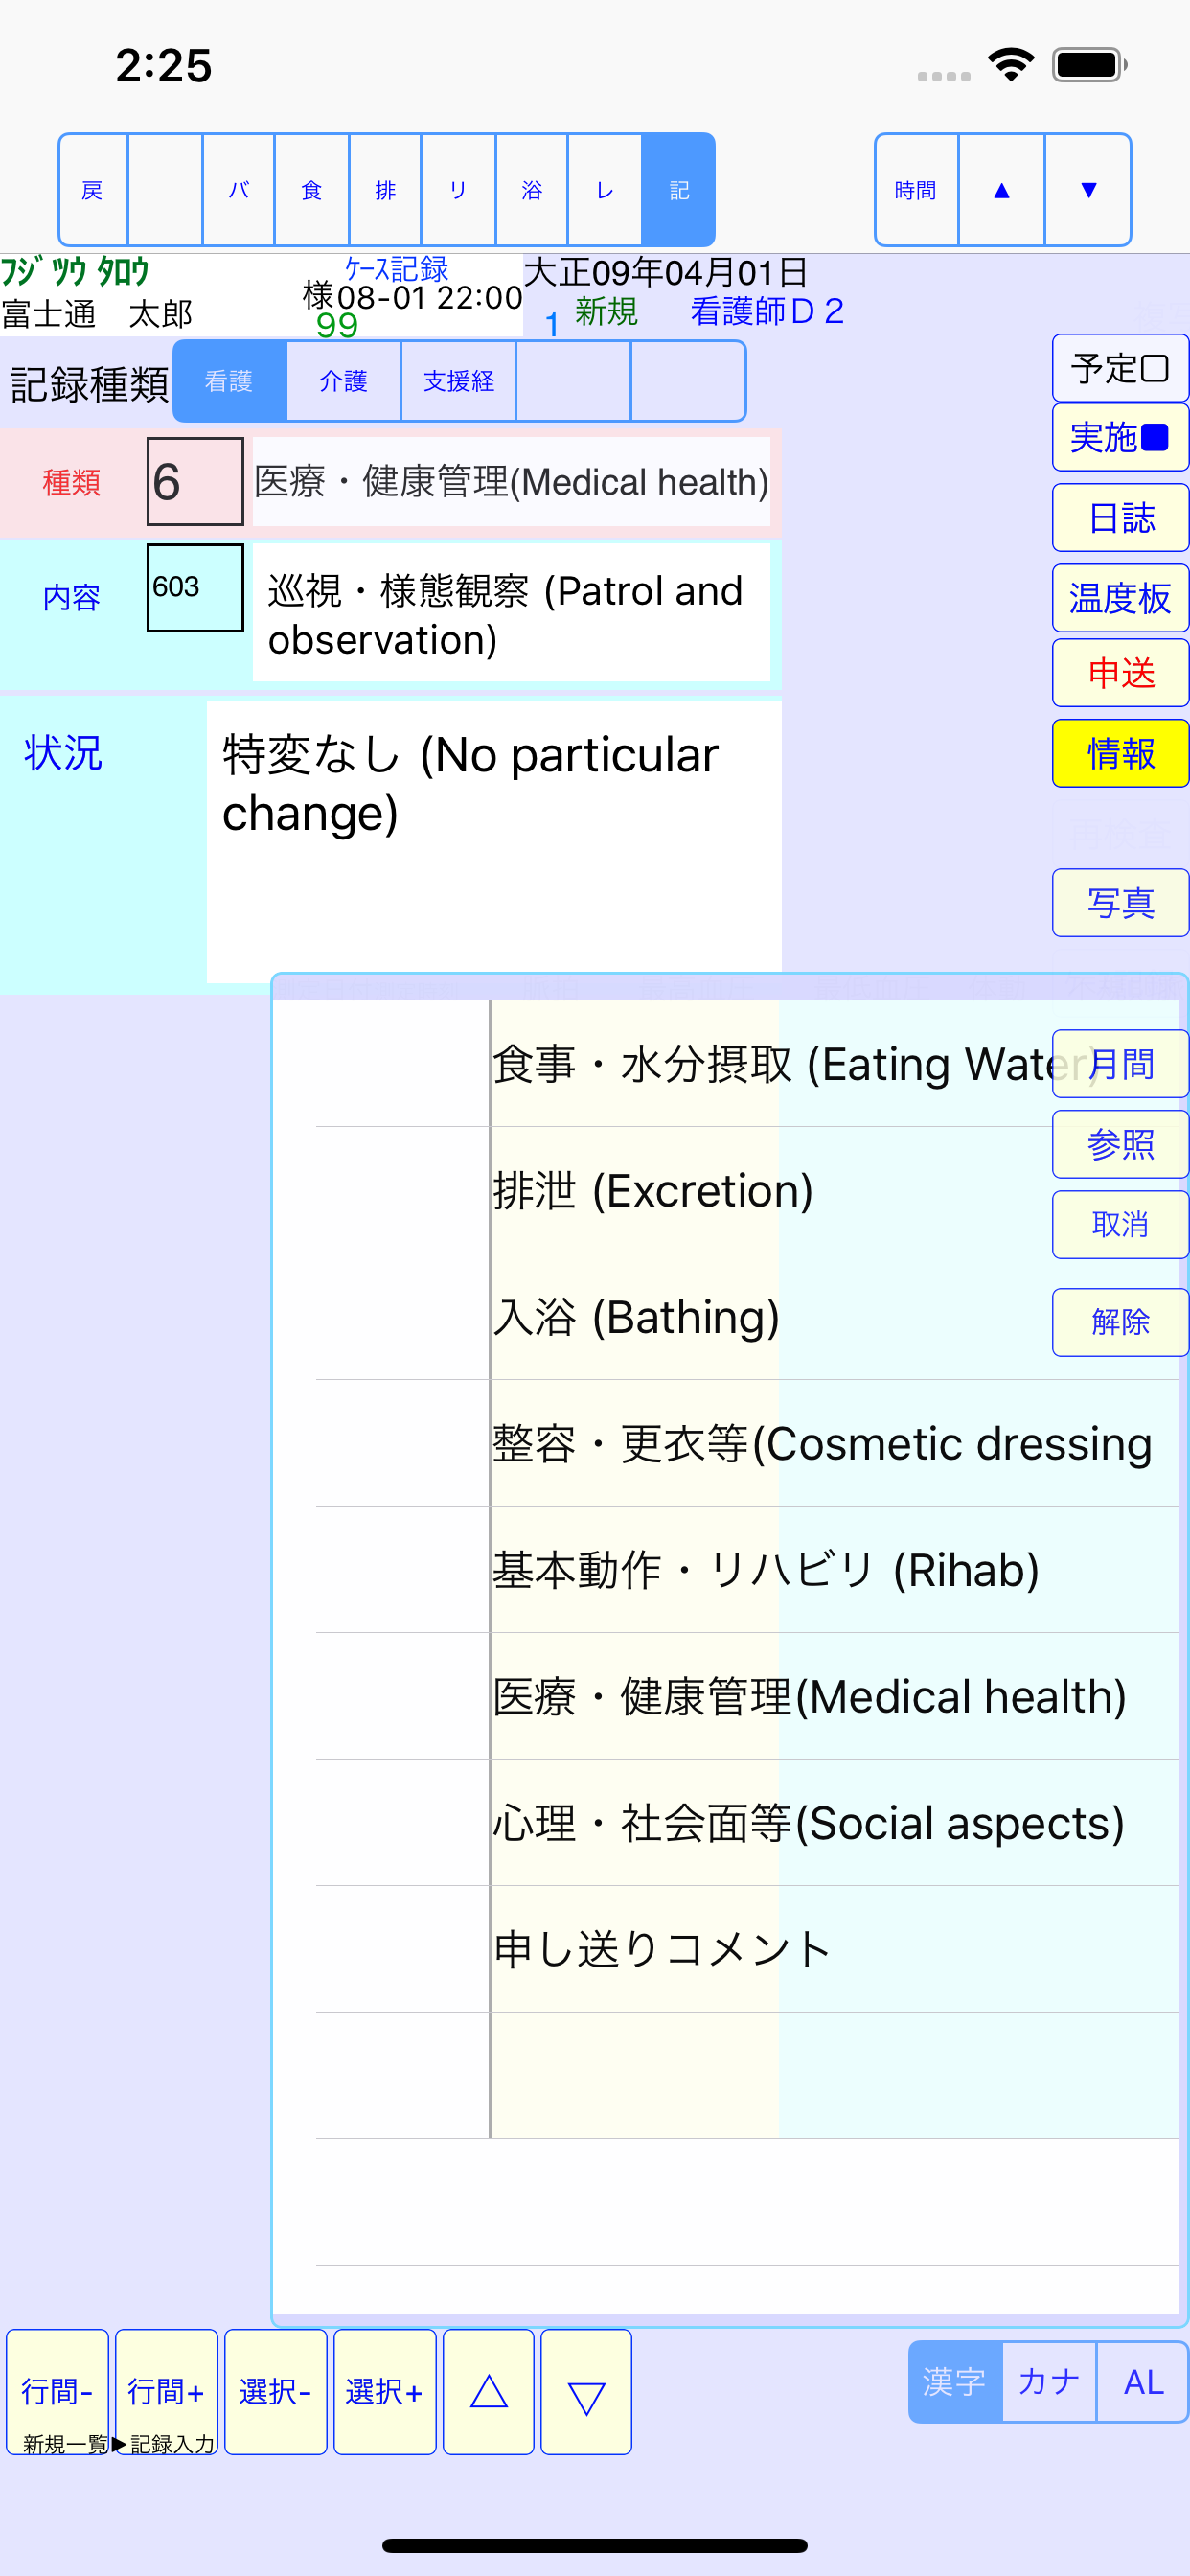This screenshot has height=2576, width=1190.
Task: Select the リ rehab segment
Action: pyautogui.click(x=458, y=190)
